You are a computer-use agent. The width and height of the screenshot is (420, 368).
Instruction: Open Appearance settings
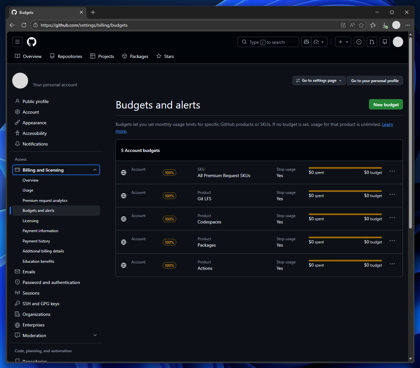tap(34, 123)
